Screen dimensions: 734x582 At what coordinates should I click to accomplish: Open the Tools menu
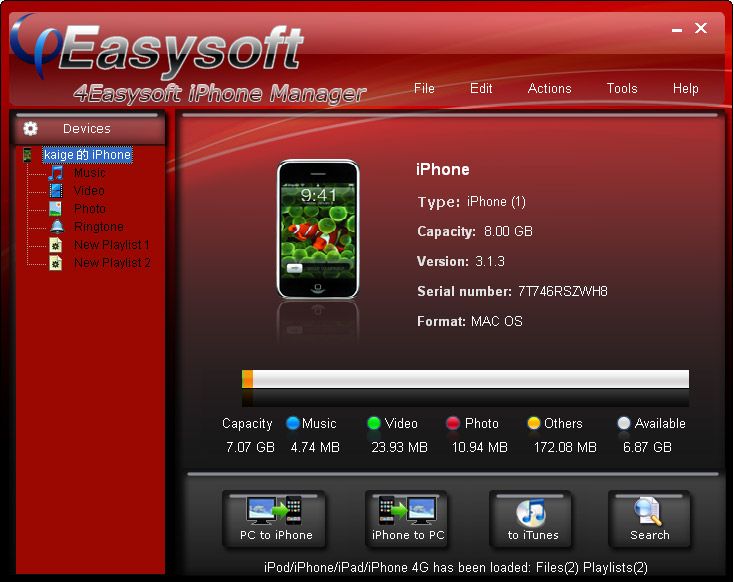coord(622,88)
